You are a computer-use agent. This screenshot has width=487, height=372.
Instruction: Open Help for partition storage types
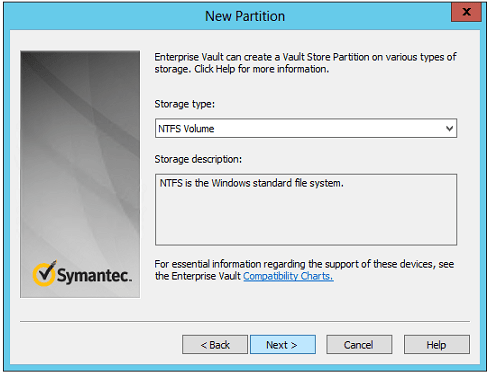[437, 345]
